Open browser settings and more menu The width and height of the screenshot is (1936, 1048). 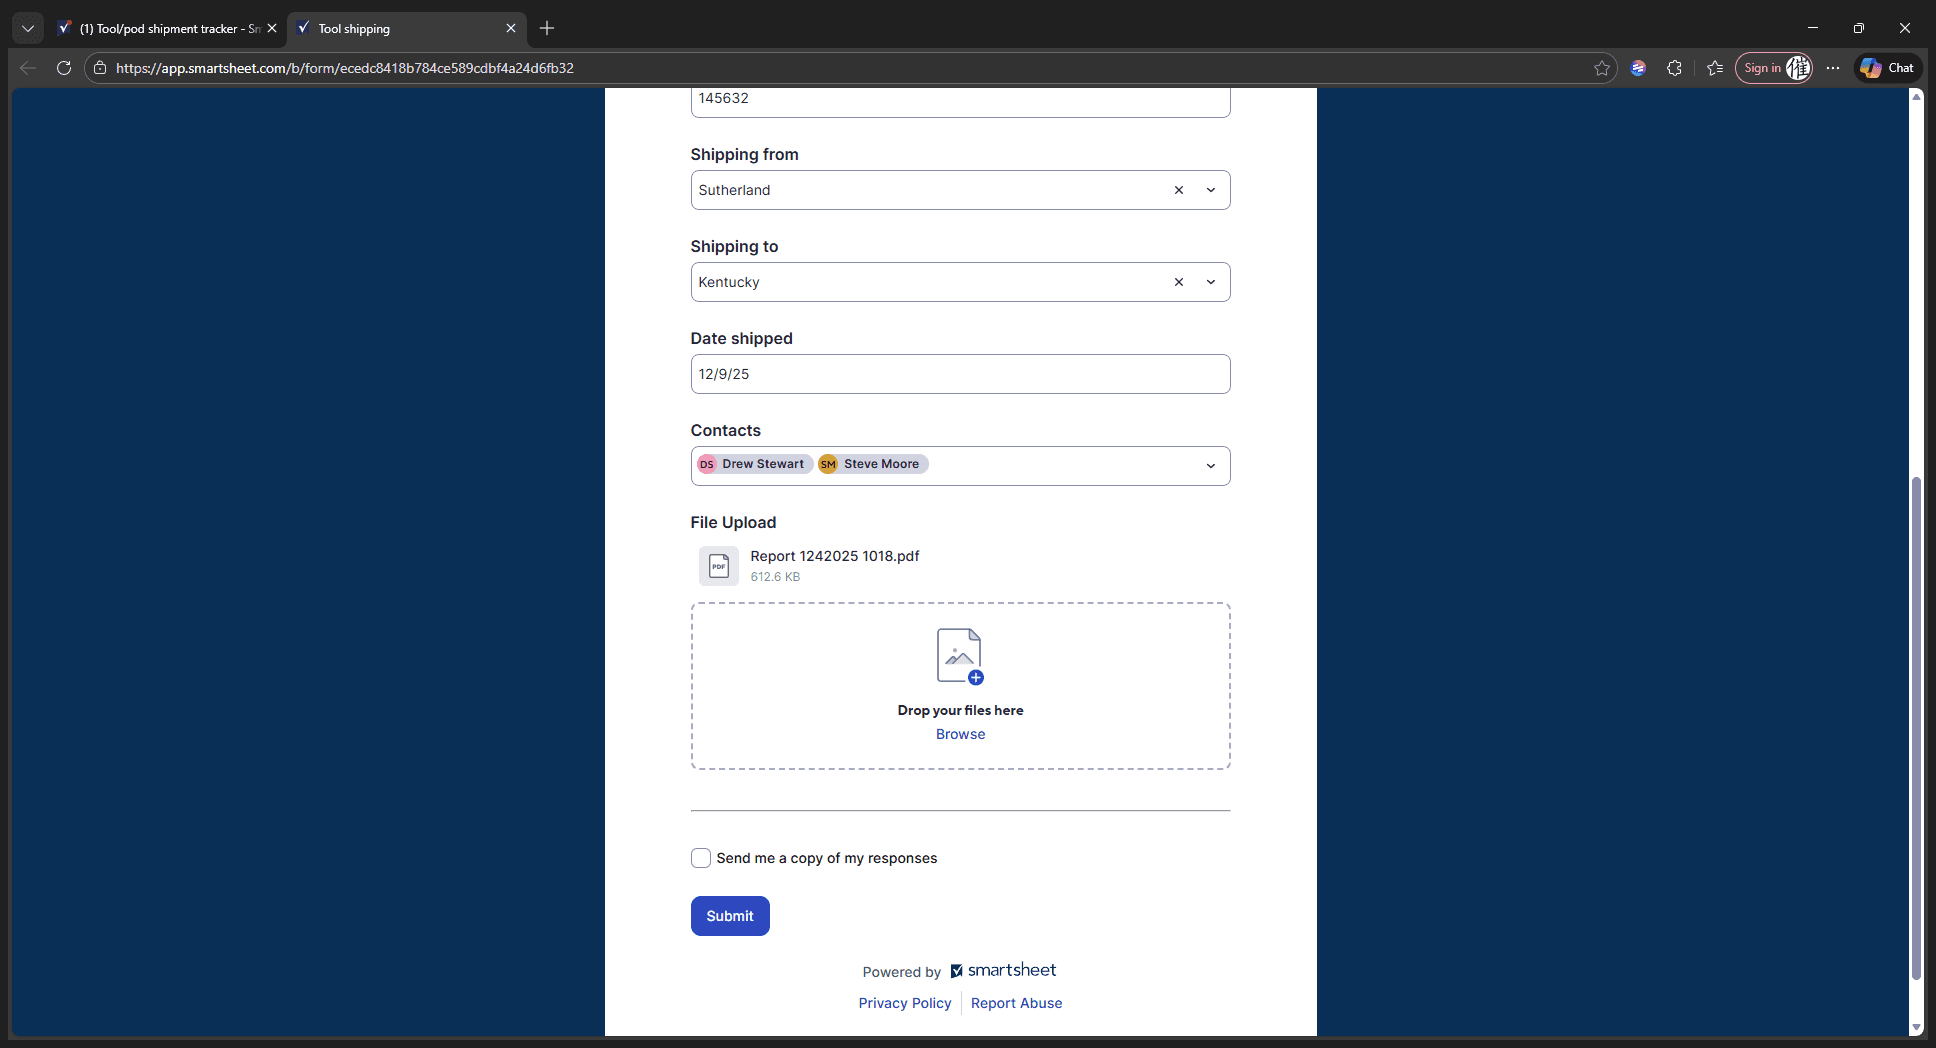point(1832,68)
